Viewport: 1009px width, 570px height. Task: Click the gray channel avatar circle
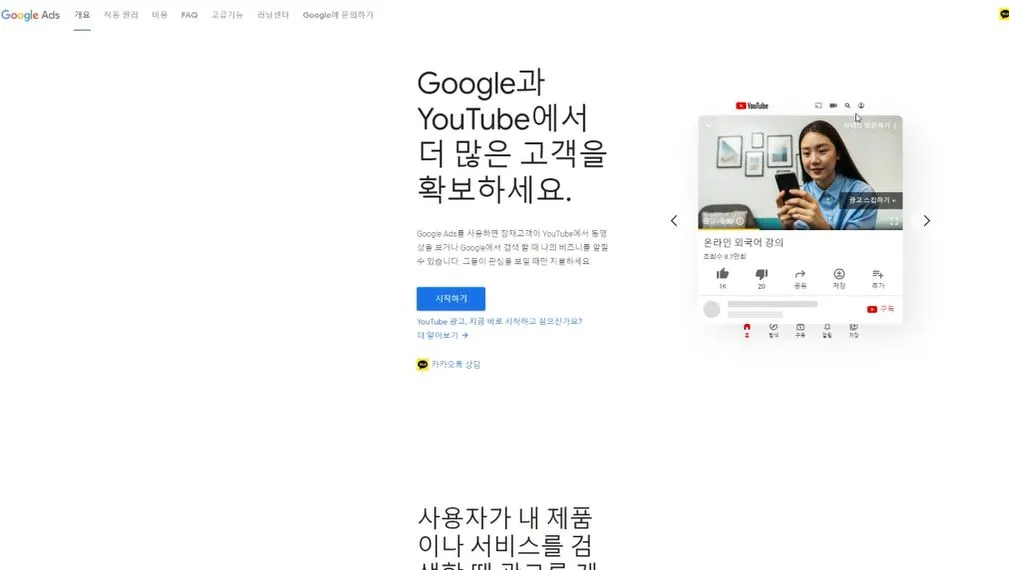click(x=712, y=309)
